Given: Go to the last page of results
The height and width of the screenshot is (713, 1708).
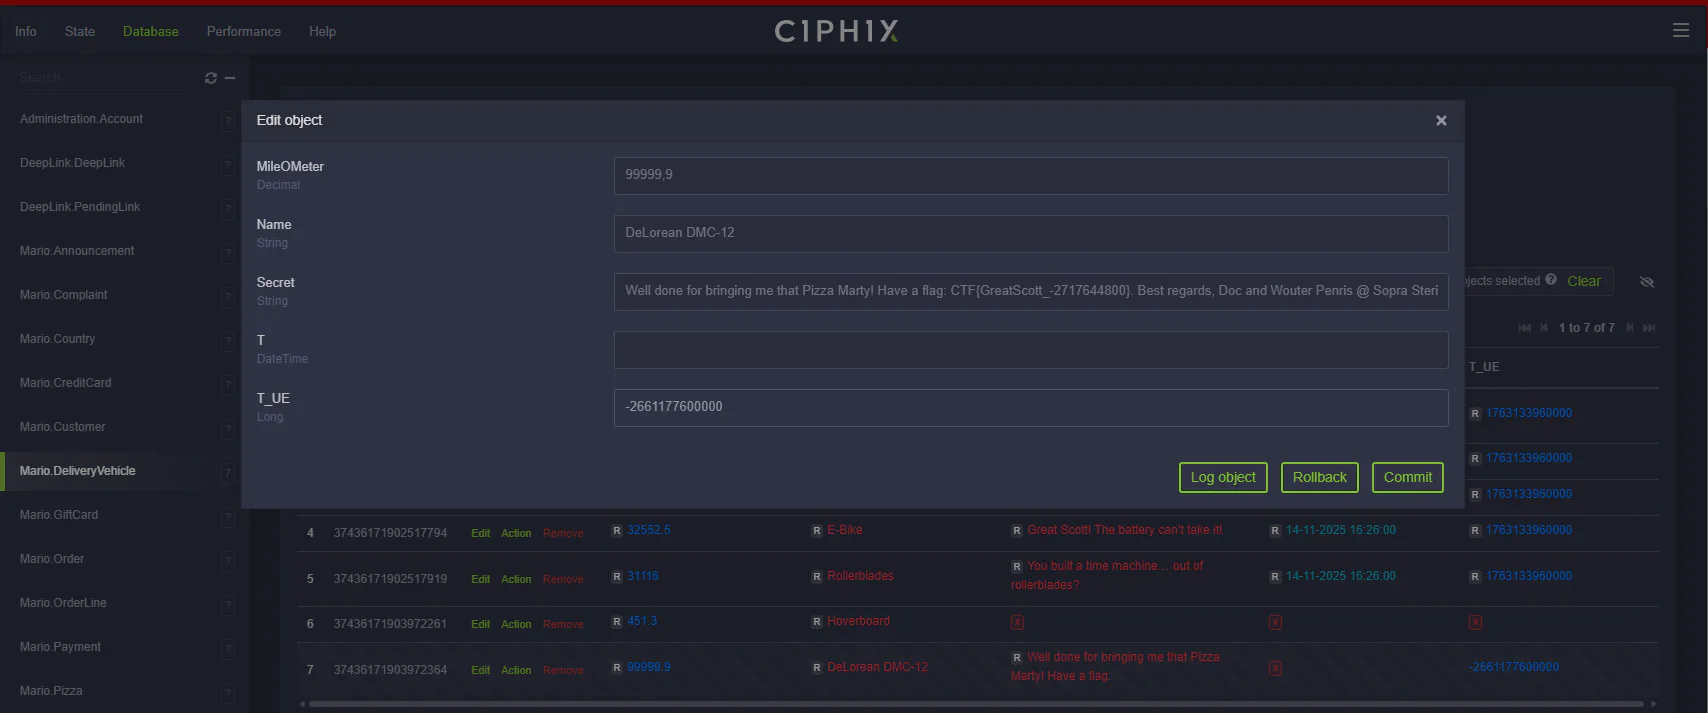Looking at the screenshot, I should click(1649, 328).
